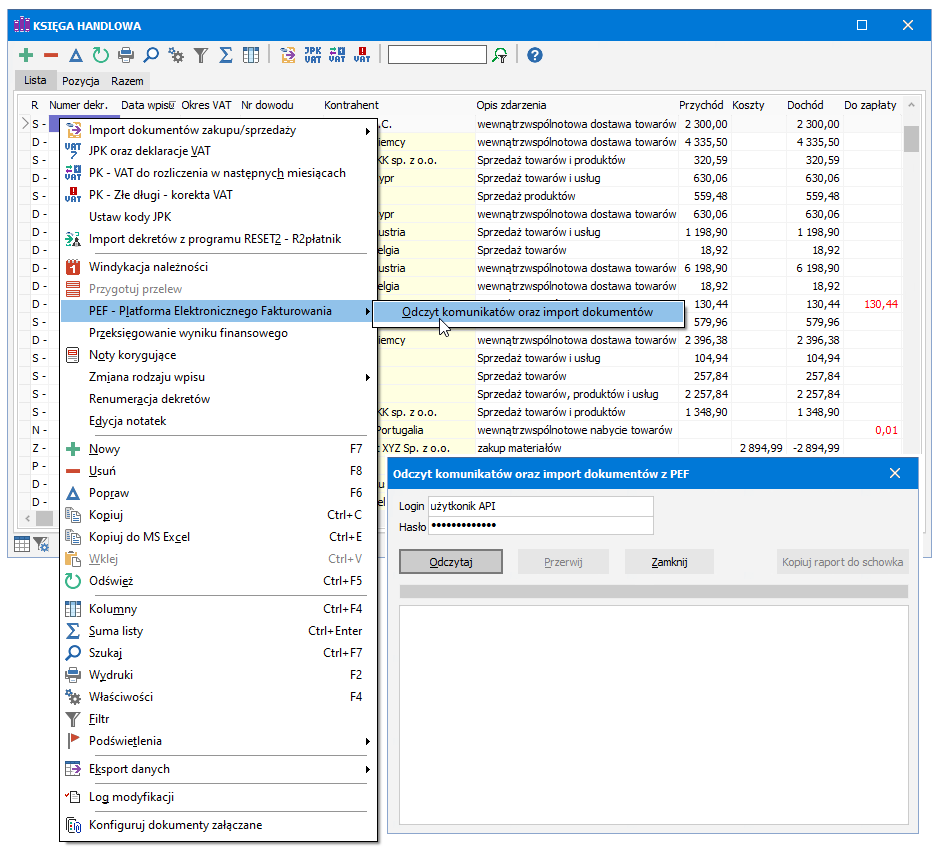This screenshot has width=939, height=849.
Task: Choose Kopiuj do MS Excel
Action: point(219,537)
